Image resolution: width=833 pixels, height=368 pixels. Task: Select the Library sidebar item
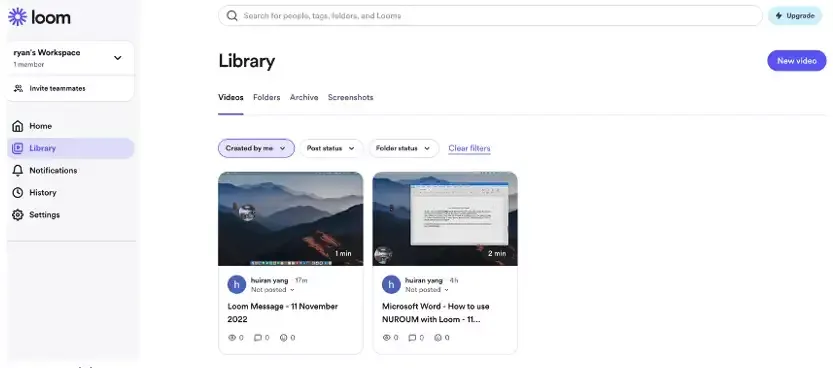(70, 148)
